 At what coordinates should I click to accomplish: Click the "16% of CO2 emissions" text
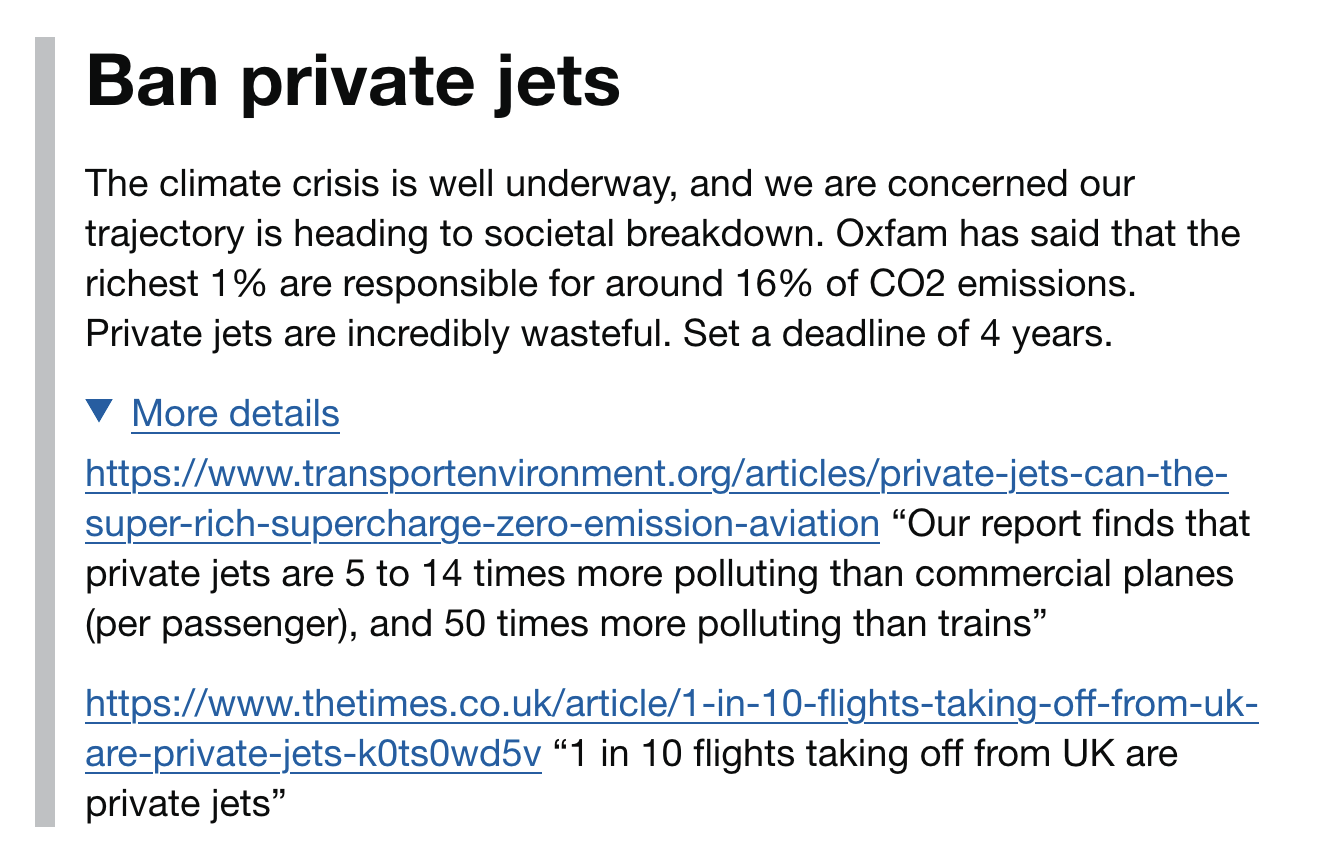coord(952,284)
